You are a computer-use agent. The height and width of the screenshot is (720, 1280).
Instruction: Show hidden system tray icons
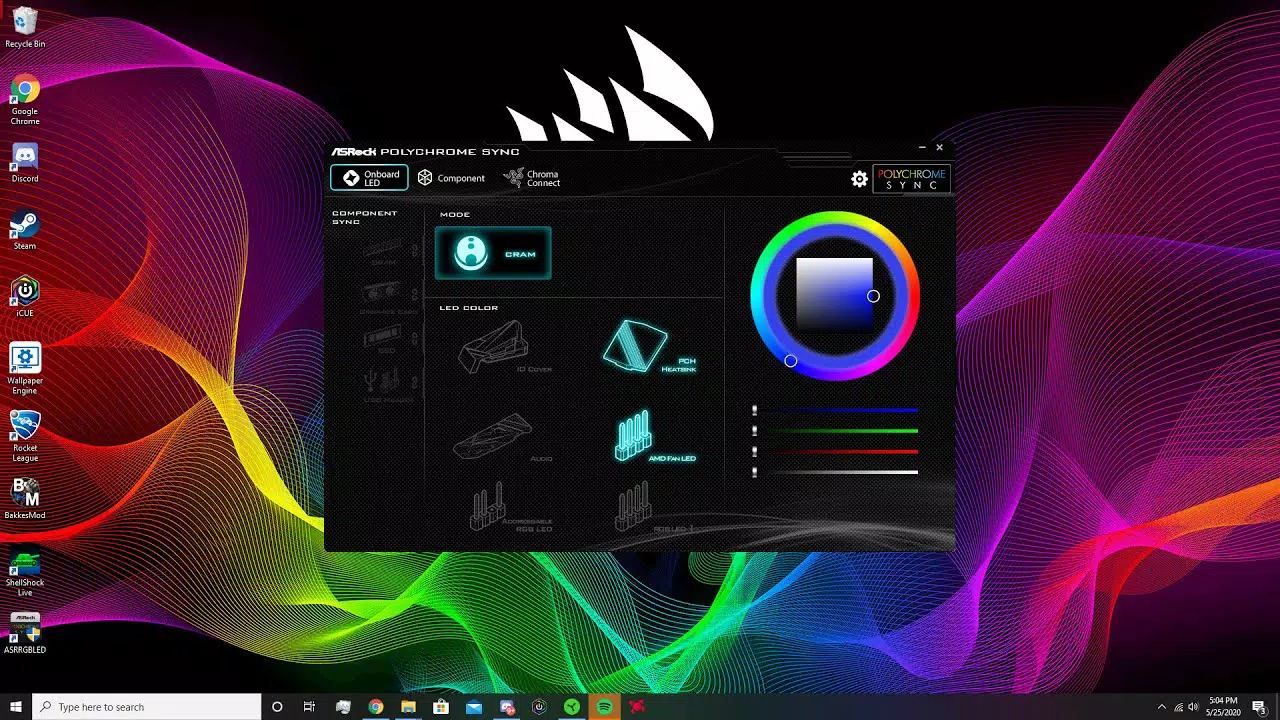coord(1161,707)
